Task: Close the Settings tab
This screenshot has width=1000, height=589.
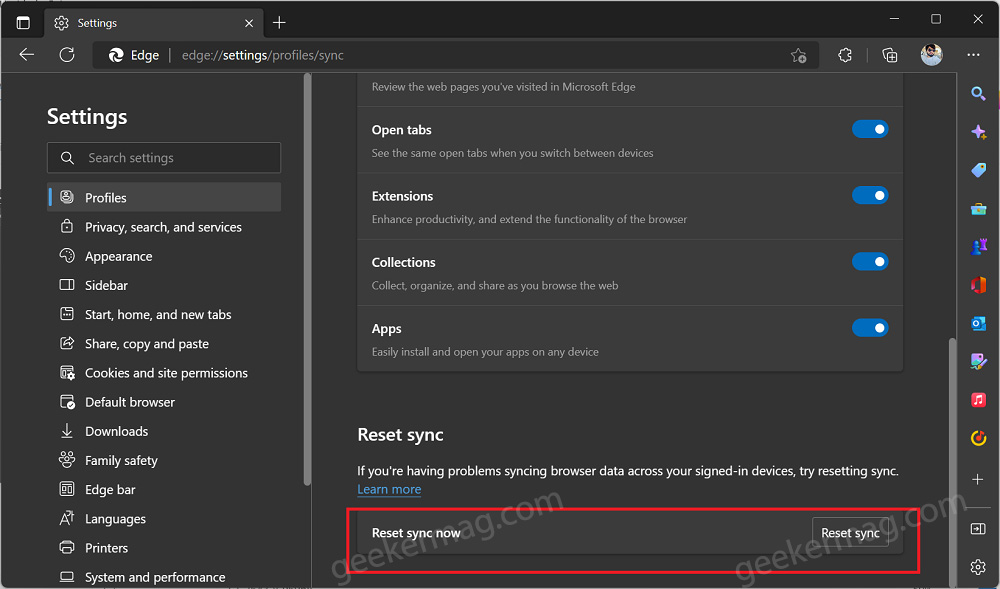Action: [x=249, y=23]
